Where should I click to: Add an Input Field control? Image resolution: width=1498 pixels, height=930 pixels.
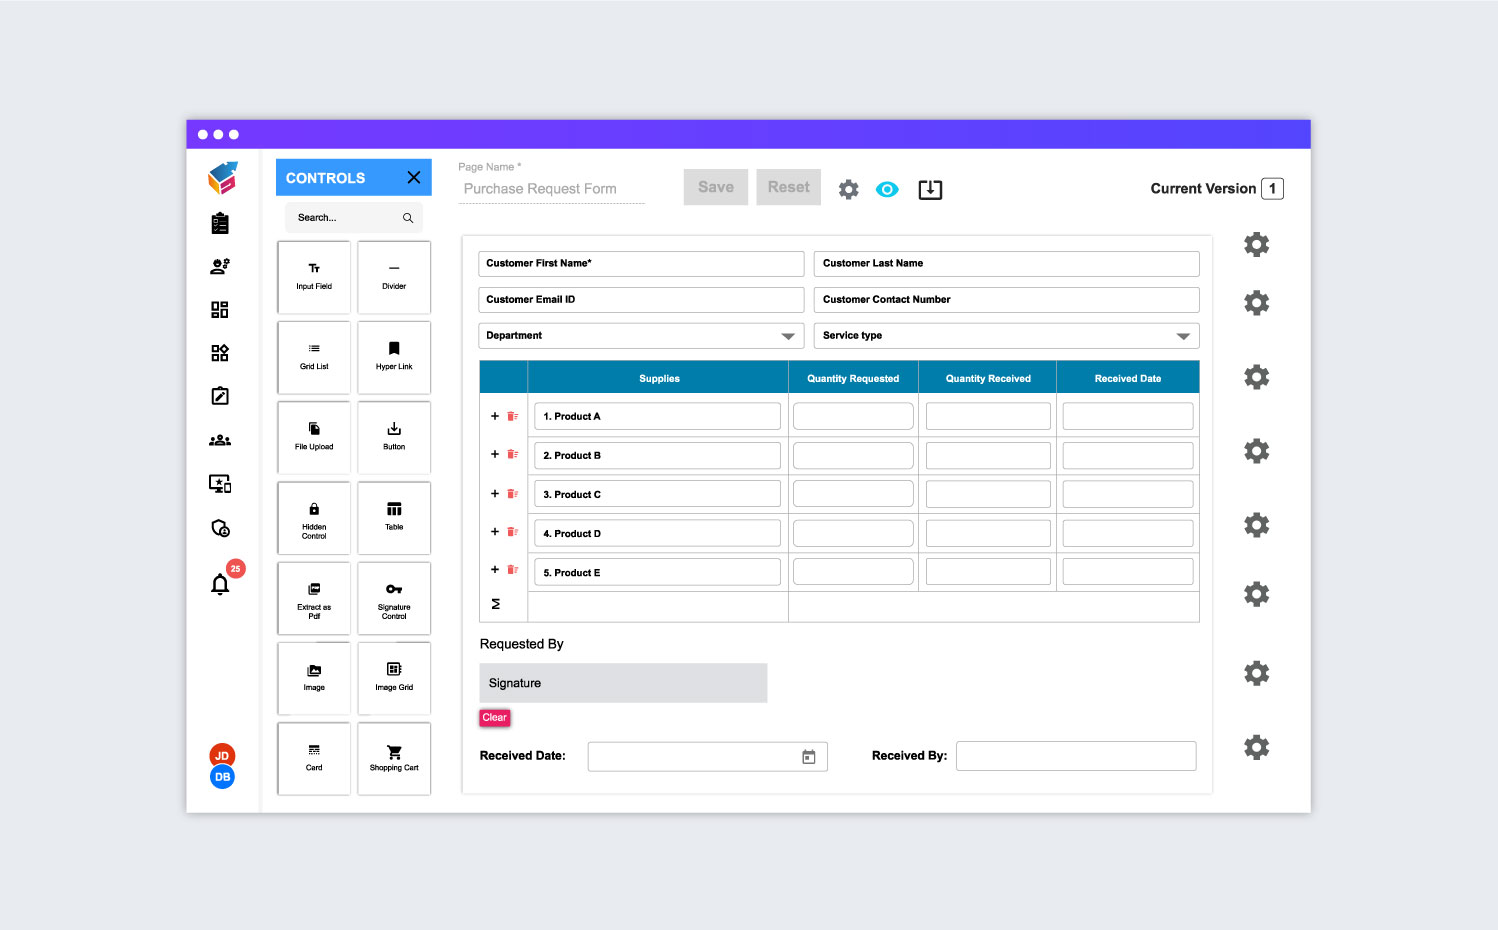point(313,277)
